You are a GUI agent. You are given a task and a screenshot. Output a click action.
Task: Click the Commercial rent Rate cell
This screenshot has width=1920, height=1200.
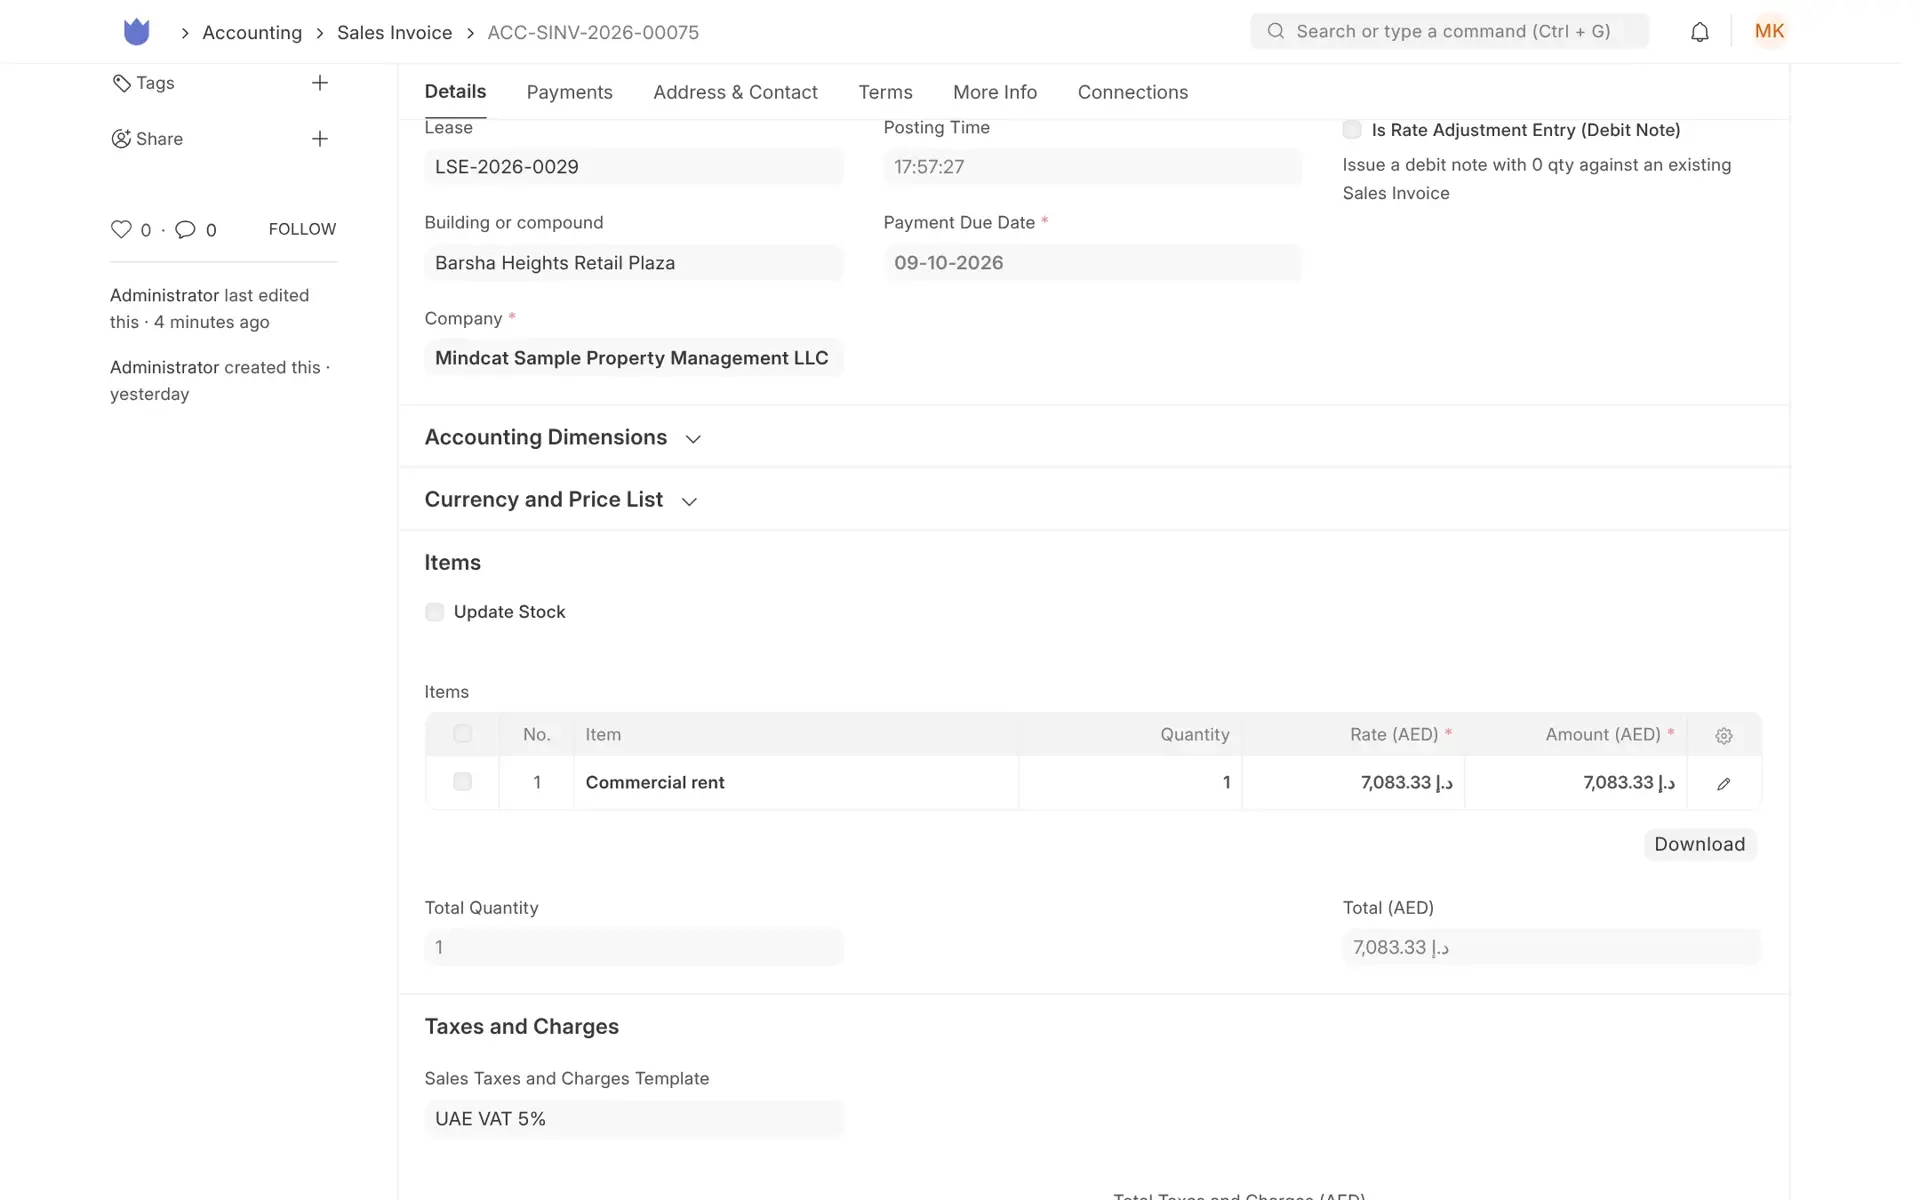click(1353, 783)
